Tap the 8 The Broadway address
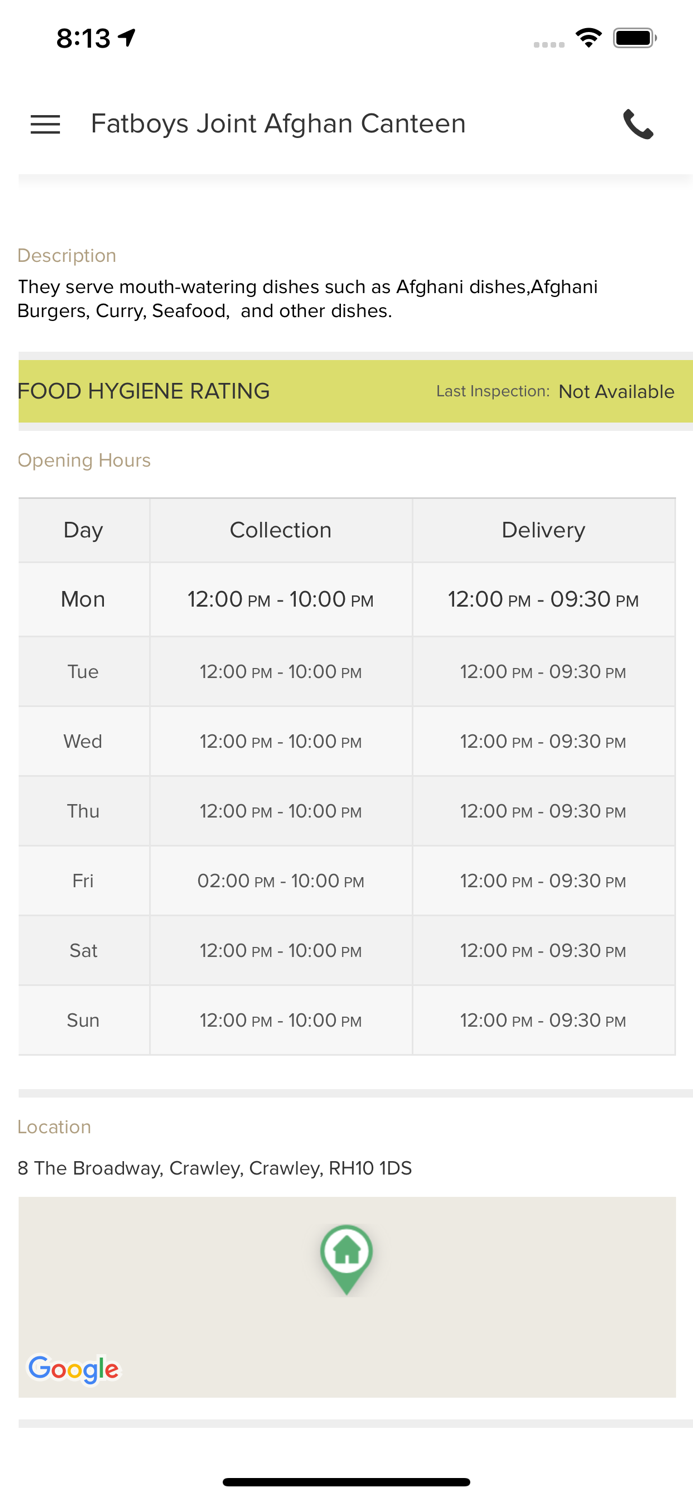Screen dimensions: 693x1500 point(214,1168)
